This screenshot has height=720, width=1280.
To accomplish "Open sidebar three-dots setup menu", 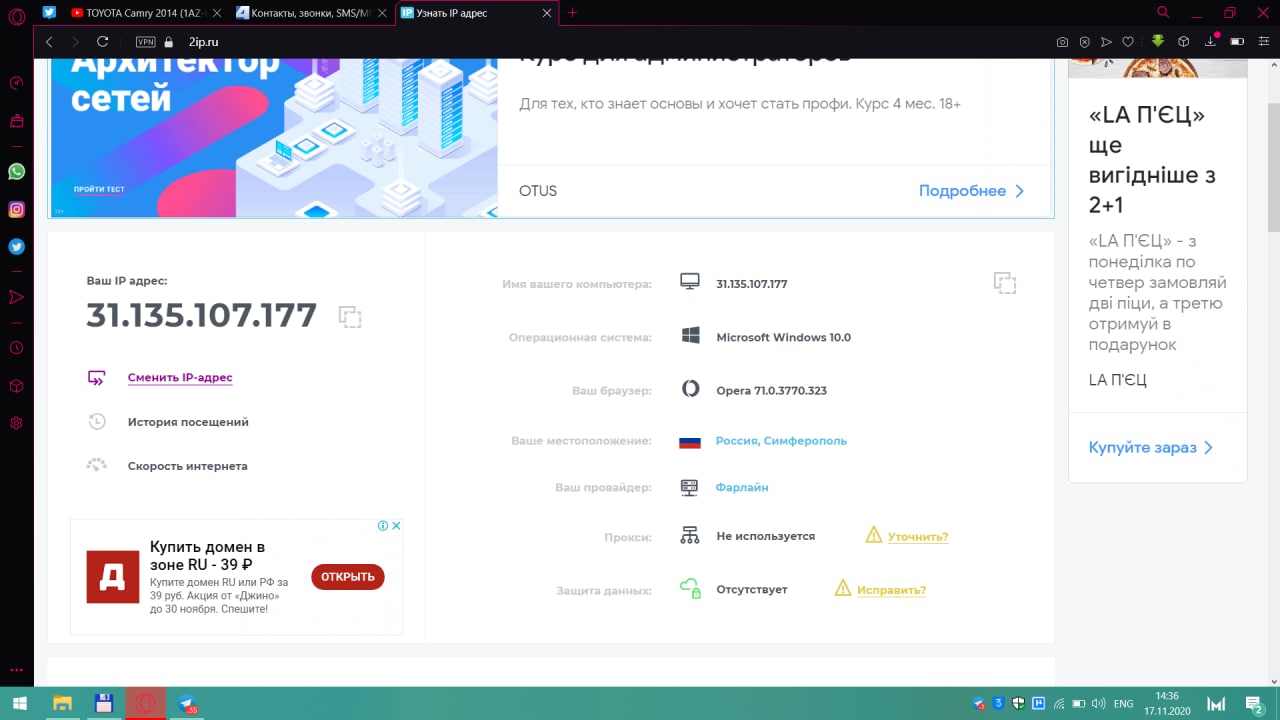I will [x=16, y=670].
